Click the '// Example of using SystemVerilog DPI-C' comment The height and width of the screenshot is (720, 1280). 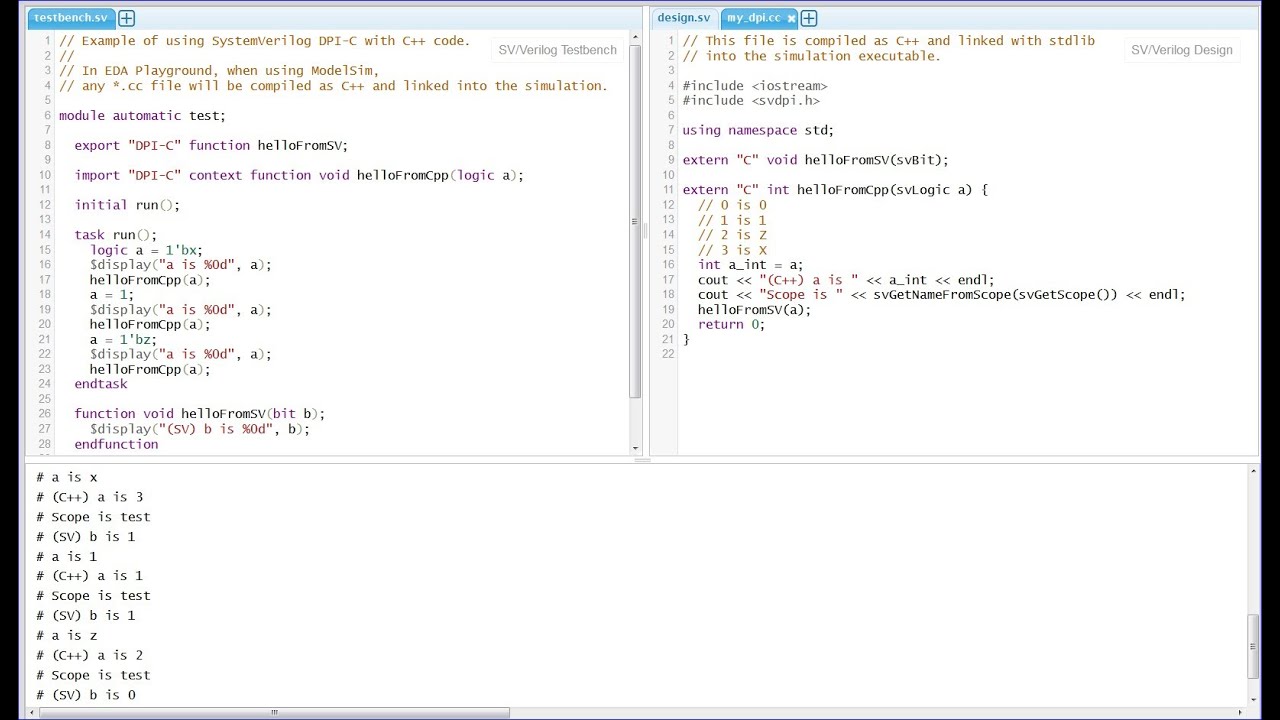264,41
